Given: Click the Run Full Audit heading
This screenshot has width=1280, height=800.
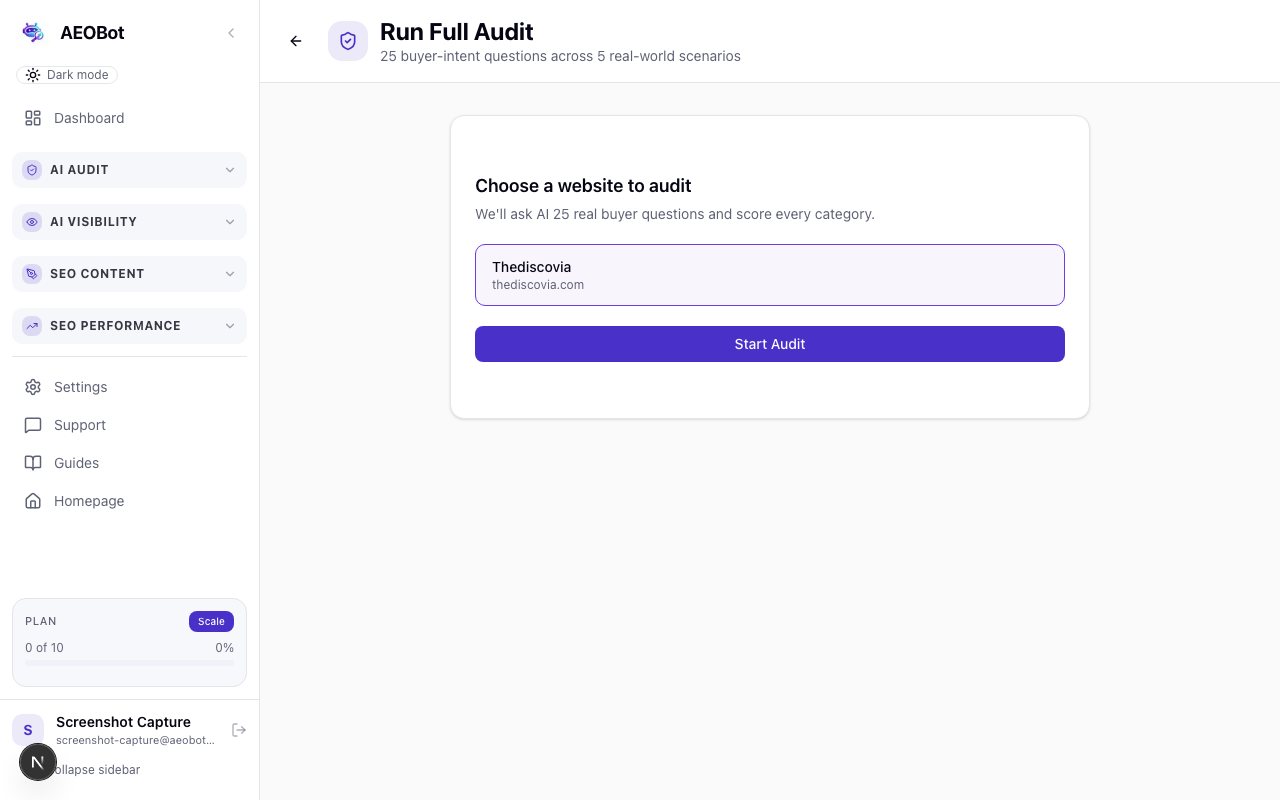Looking at the screenshot, I should click(x=457, y=32).
